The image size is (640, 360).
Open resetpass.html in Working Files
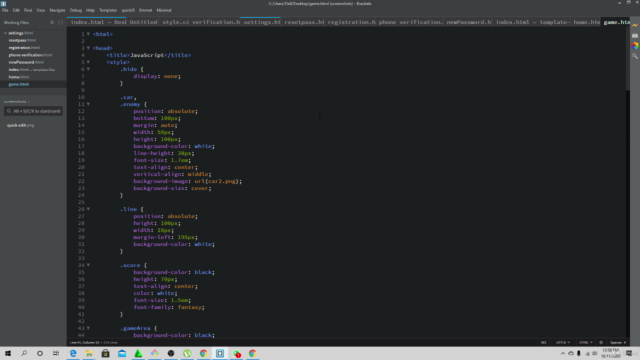pos(22,40)
